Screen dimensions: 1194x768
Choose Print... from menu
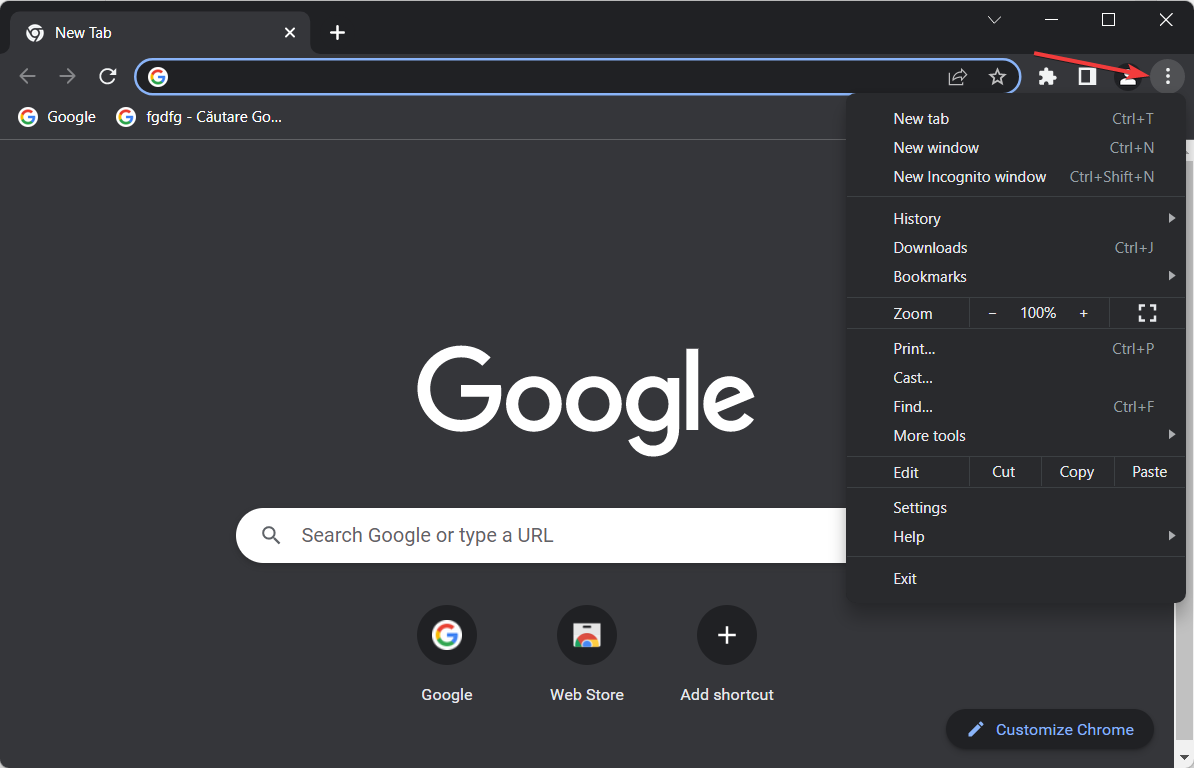[1016, 349]
